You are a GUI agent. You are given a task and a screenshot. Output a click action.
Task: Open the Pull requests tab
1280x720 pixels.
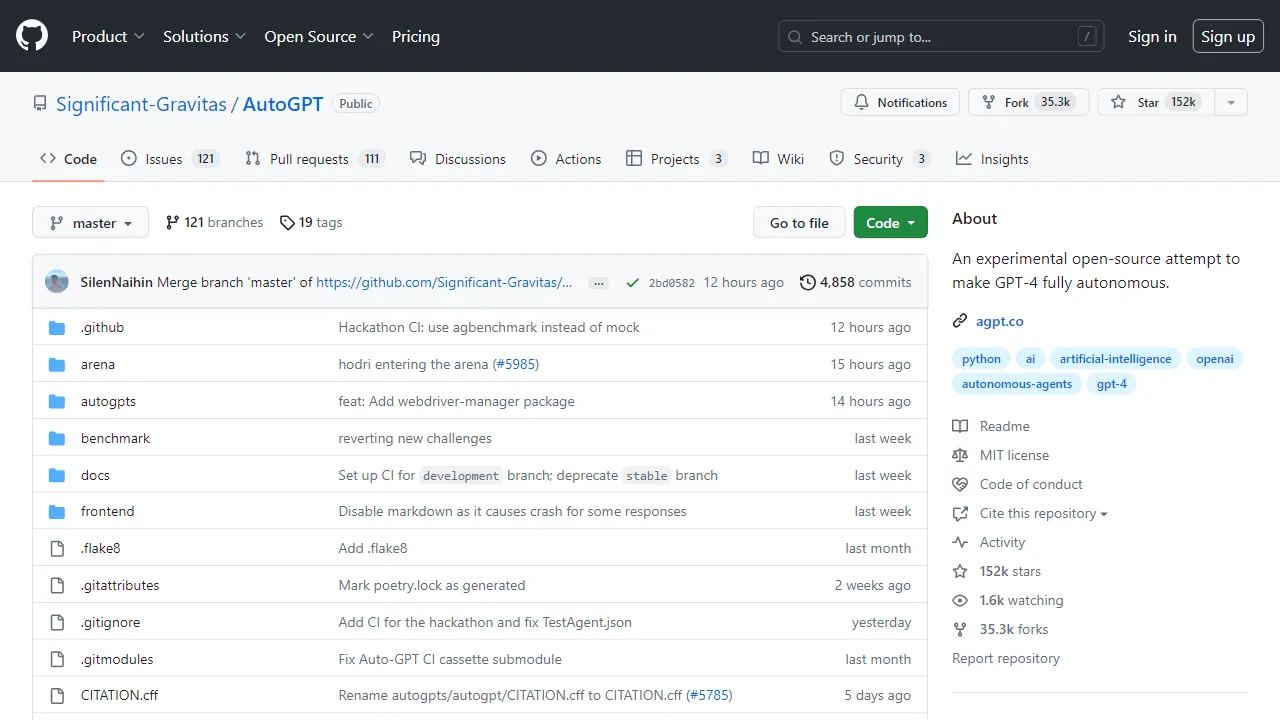[x=315, y=159]
